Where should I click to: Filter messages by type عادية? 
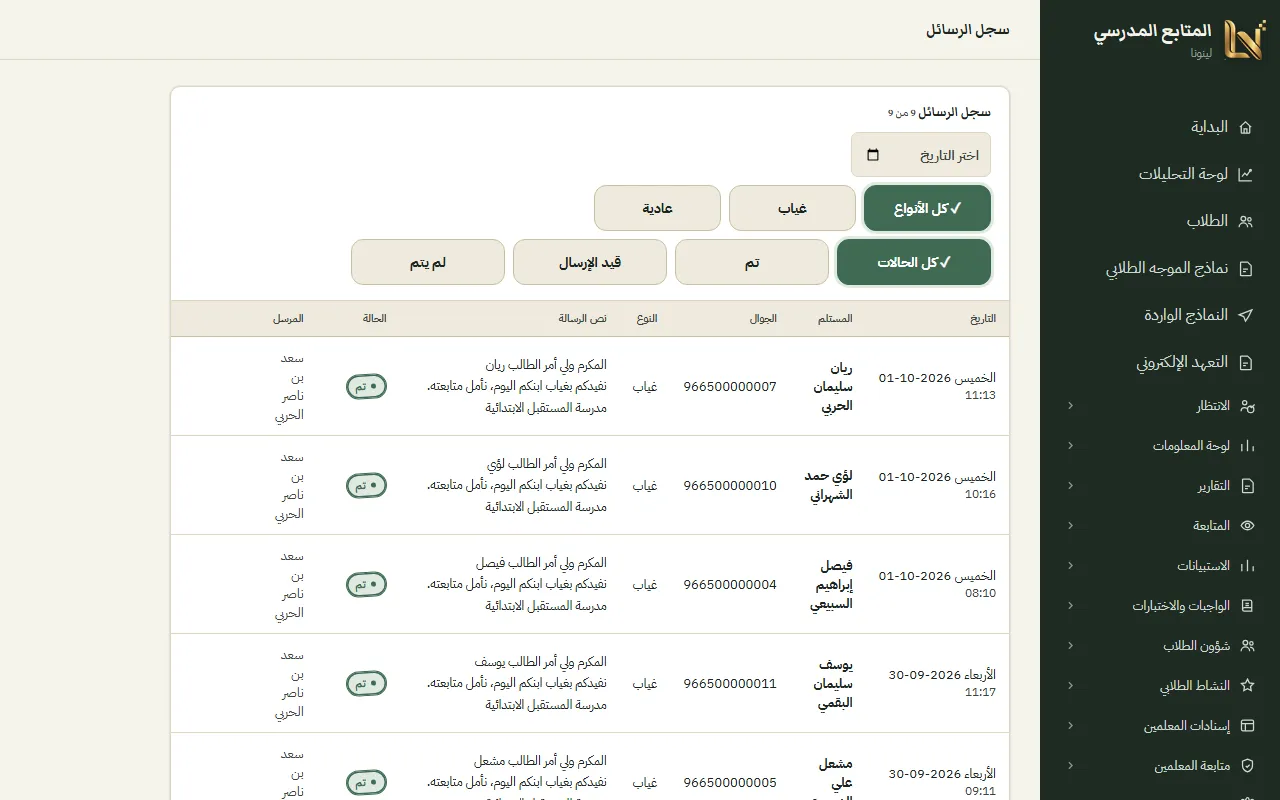pyautogui.click(x=657, y=208)
